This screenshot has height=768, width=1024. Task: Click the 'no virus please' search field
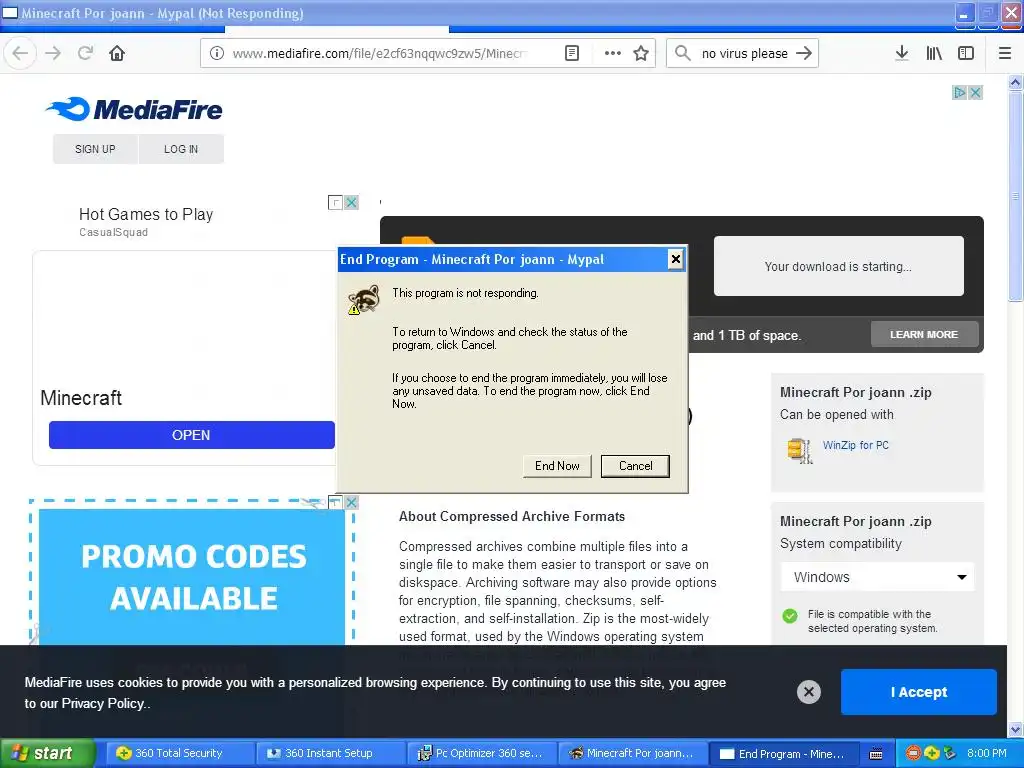tap(744, 54)
